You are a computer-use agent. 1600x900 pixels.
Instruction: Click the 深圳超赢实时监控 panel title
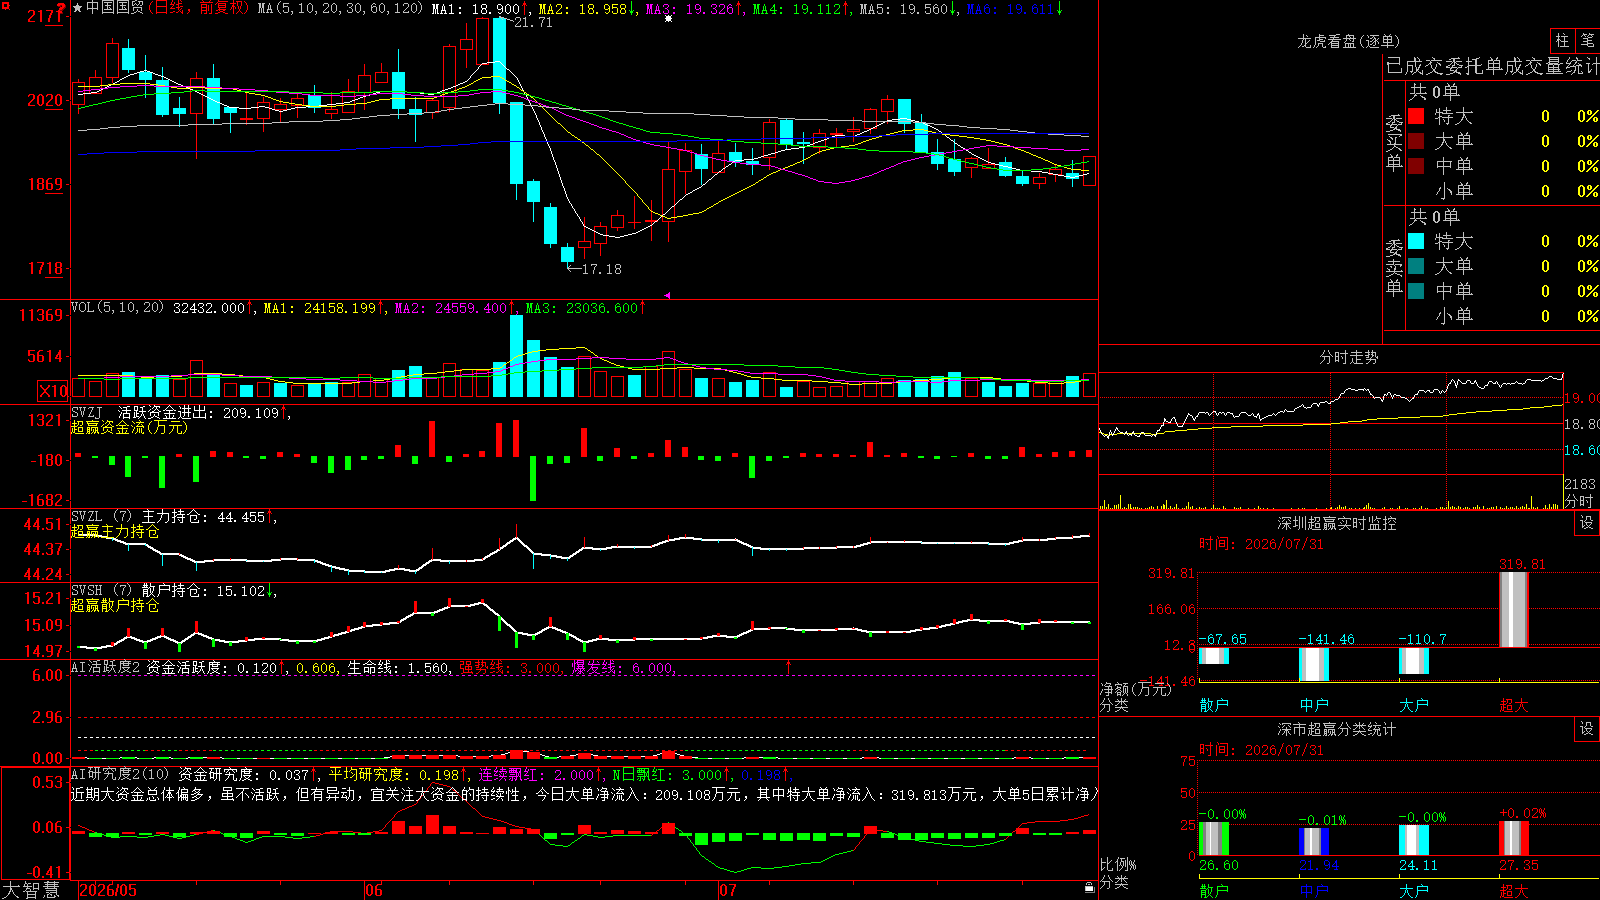coord(1336,523)
